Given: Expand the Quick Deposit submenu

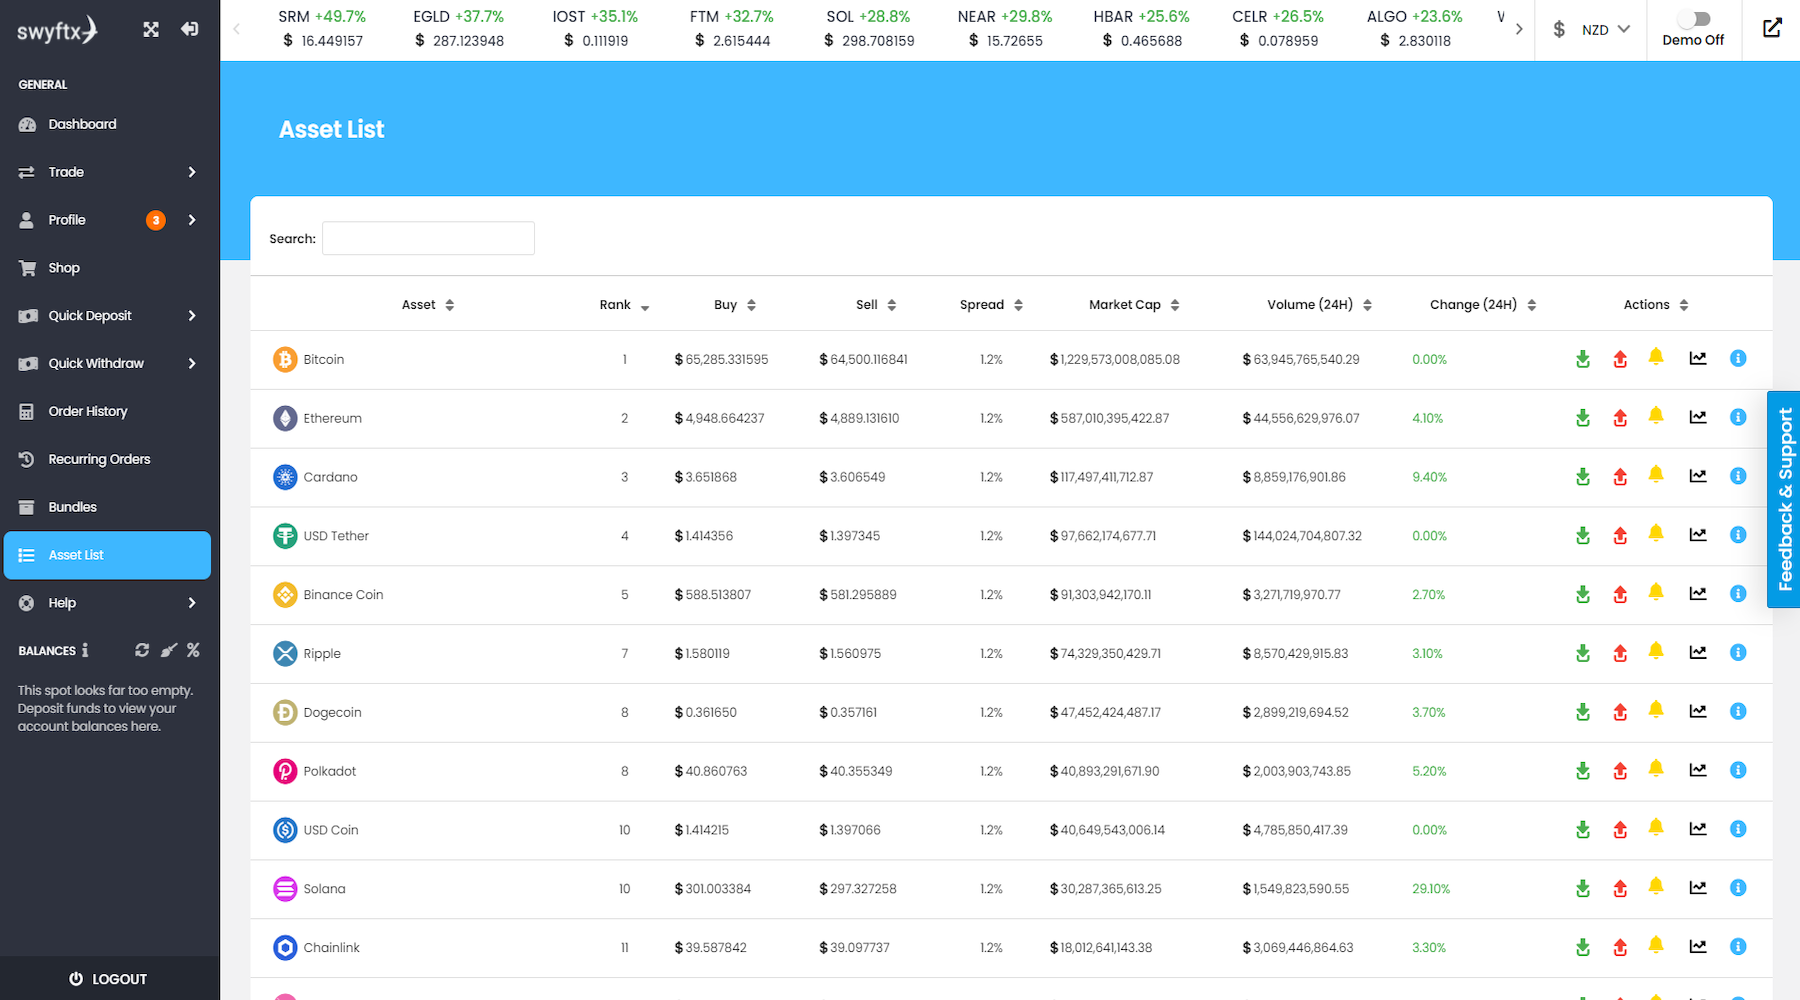Looking at the screenshot, I should point(108,316).
